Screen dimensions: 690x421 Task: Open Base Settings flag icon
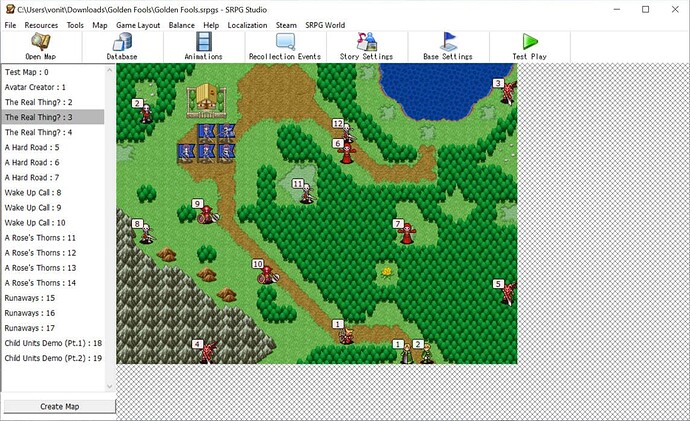(x=448, y=41)
